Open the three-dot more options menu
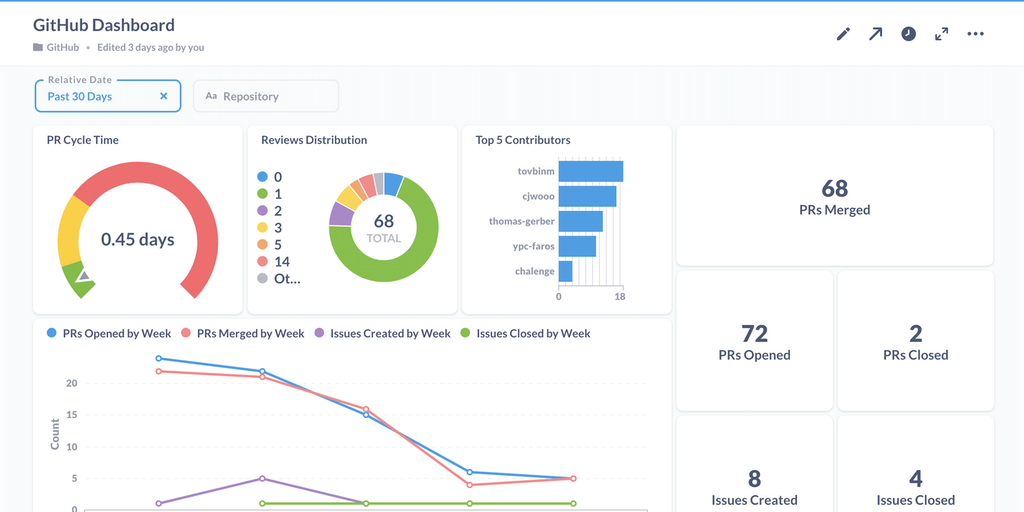This screenshot has height=512, width=1024. click(x=975, y=34)
